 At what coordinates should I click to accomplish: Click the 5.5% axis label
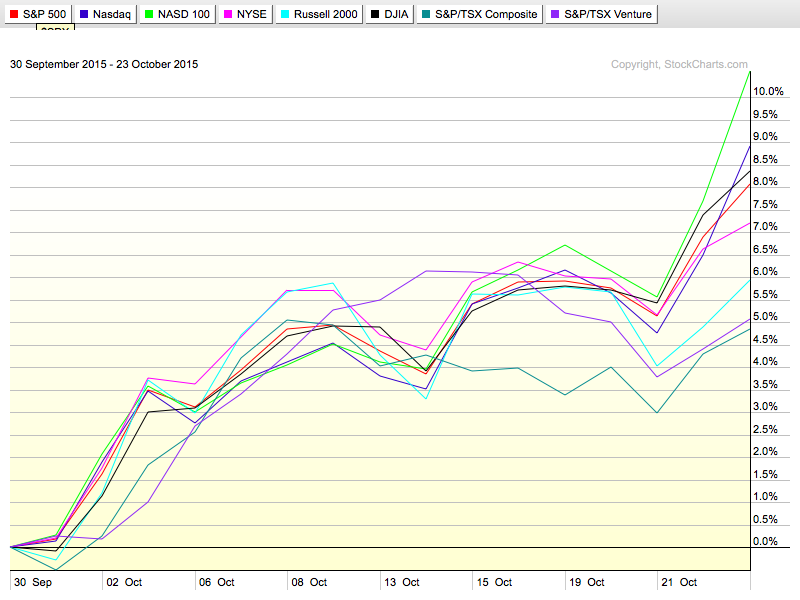765,294
